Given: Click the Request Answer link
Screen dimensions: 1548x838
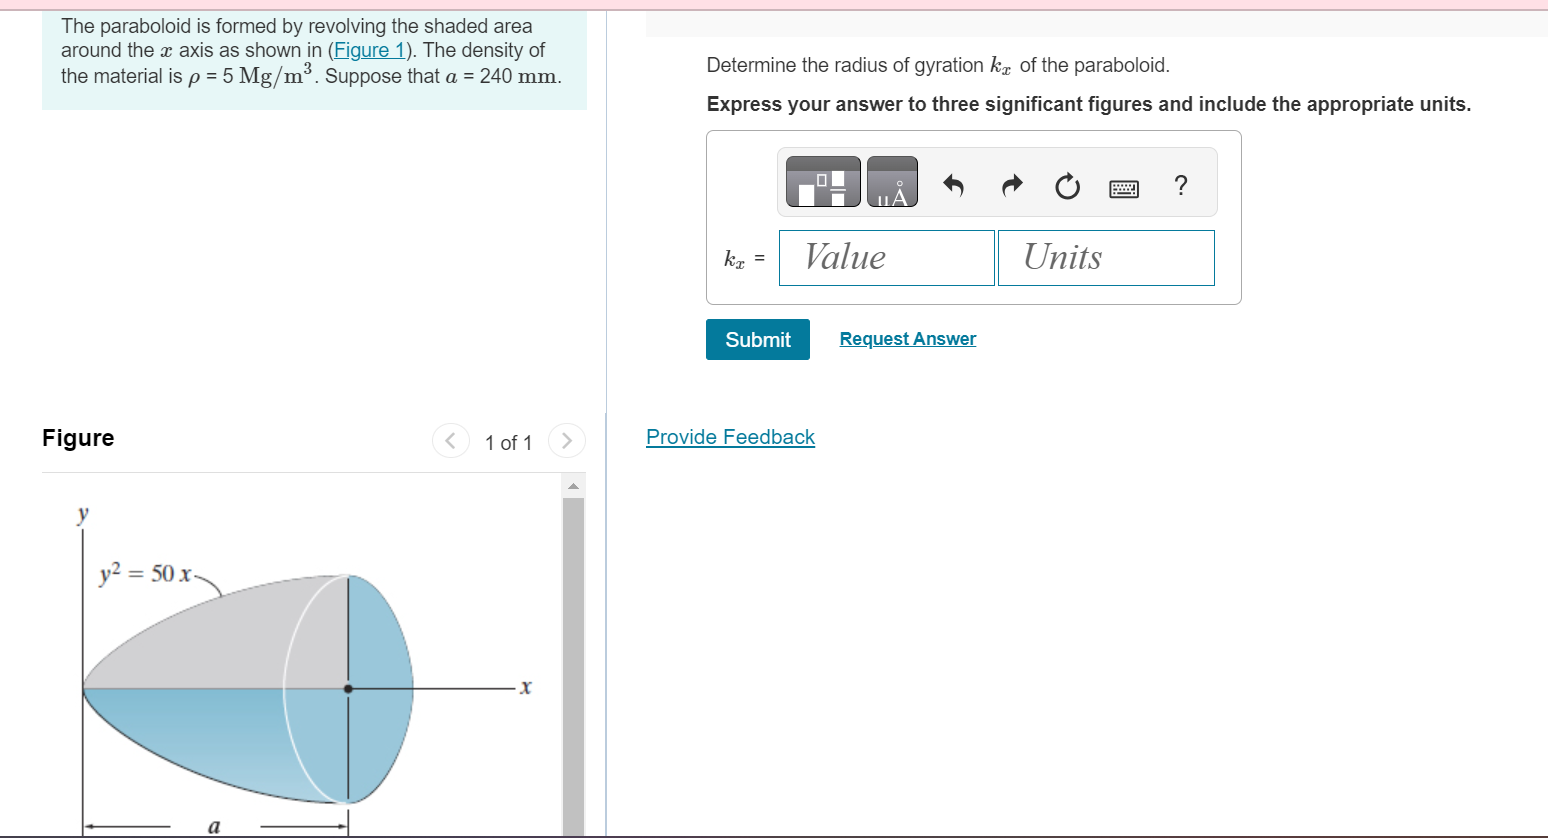Looking at the screenshot, I should 907,338.
